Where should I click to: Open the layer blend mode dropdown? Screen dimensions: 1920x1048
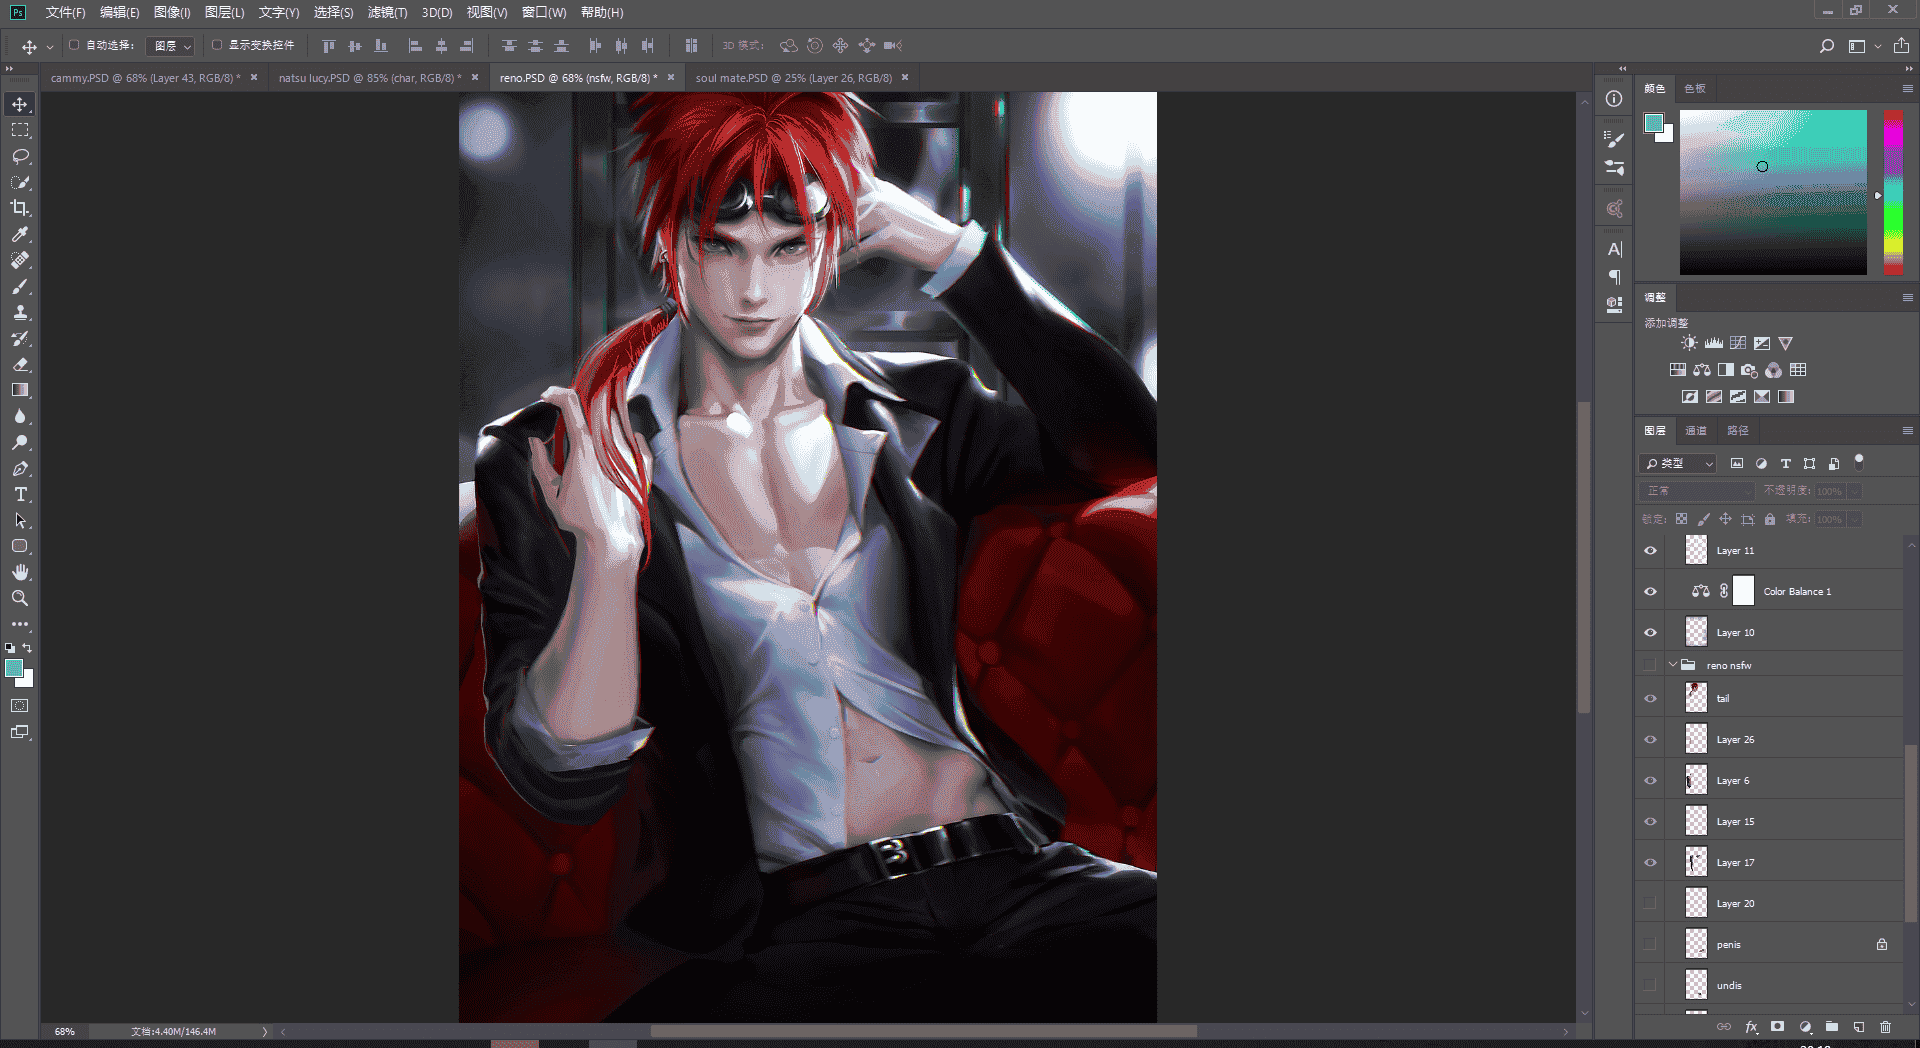pos(1697,491)
